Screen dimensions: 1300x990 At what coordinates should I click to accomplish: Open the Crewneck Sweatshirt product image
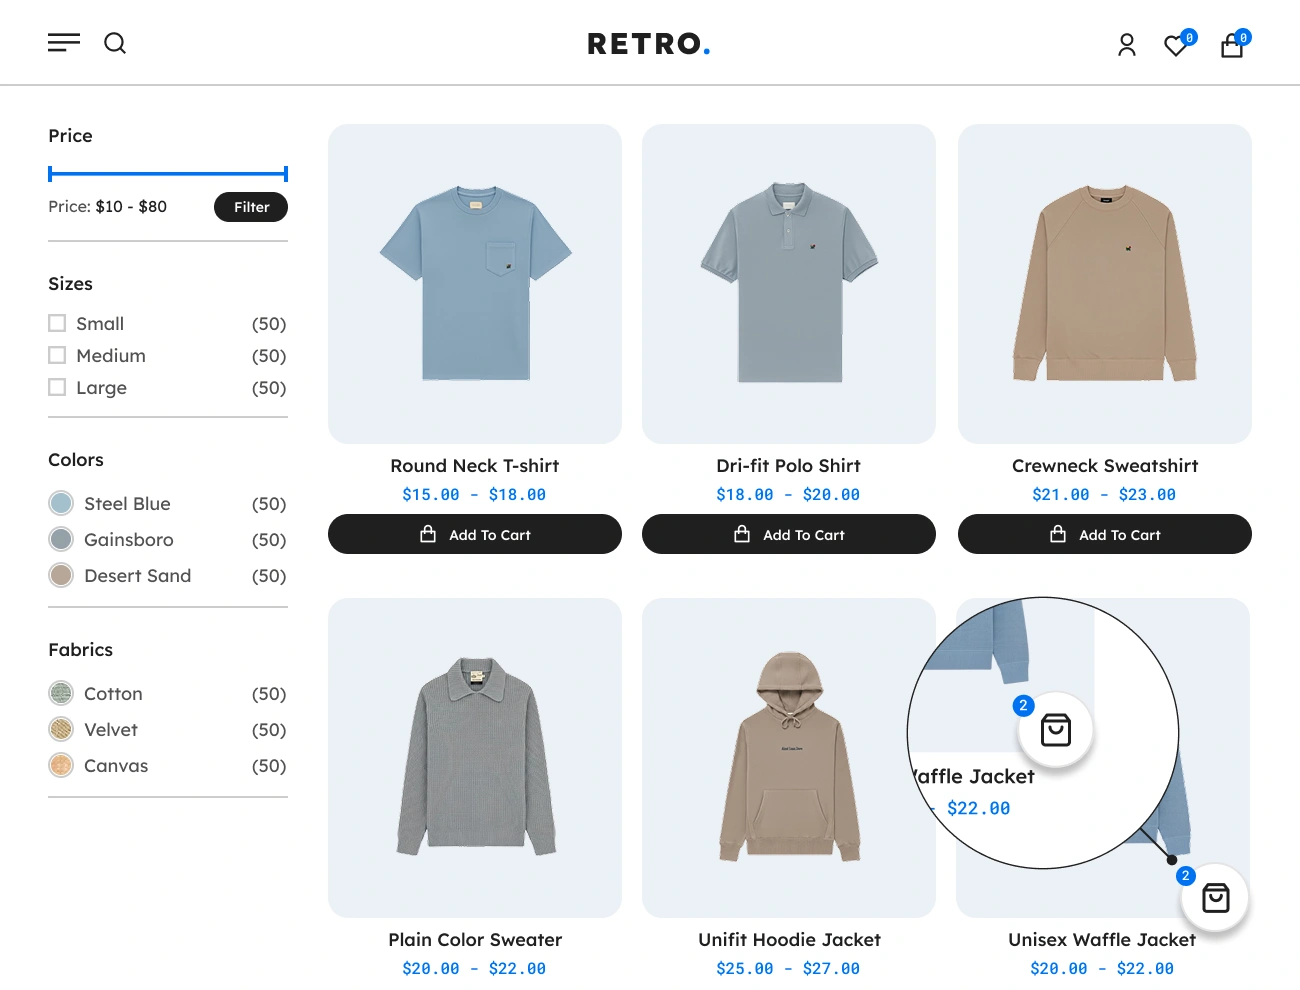(x=1105, y=284)
